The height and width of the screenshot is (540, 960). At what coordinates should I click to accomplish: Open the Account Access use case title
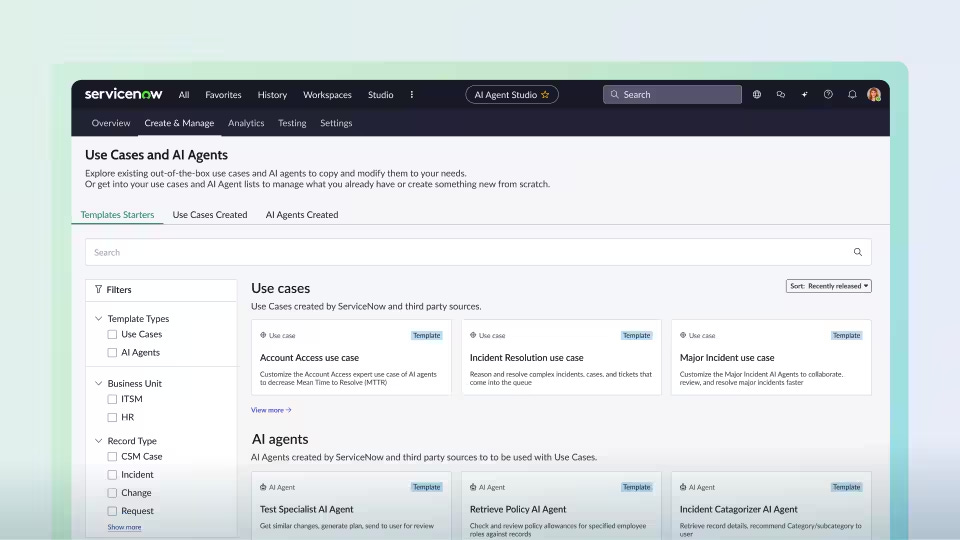click(309, 358)
